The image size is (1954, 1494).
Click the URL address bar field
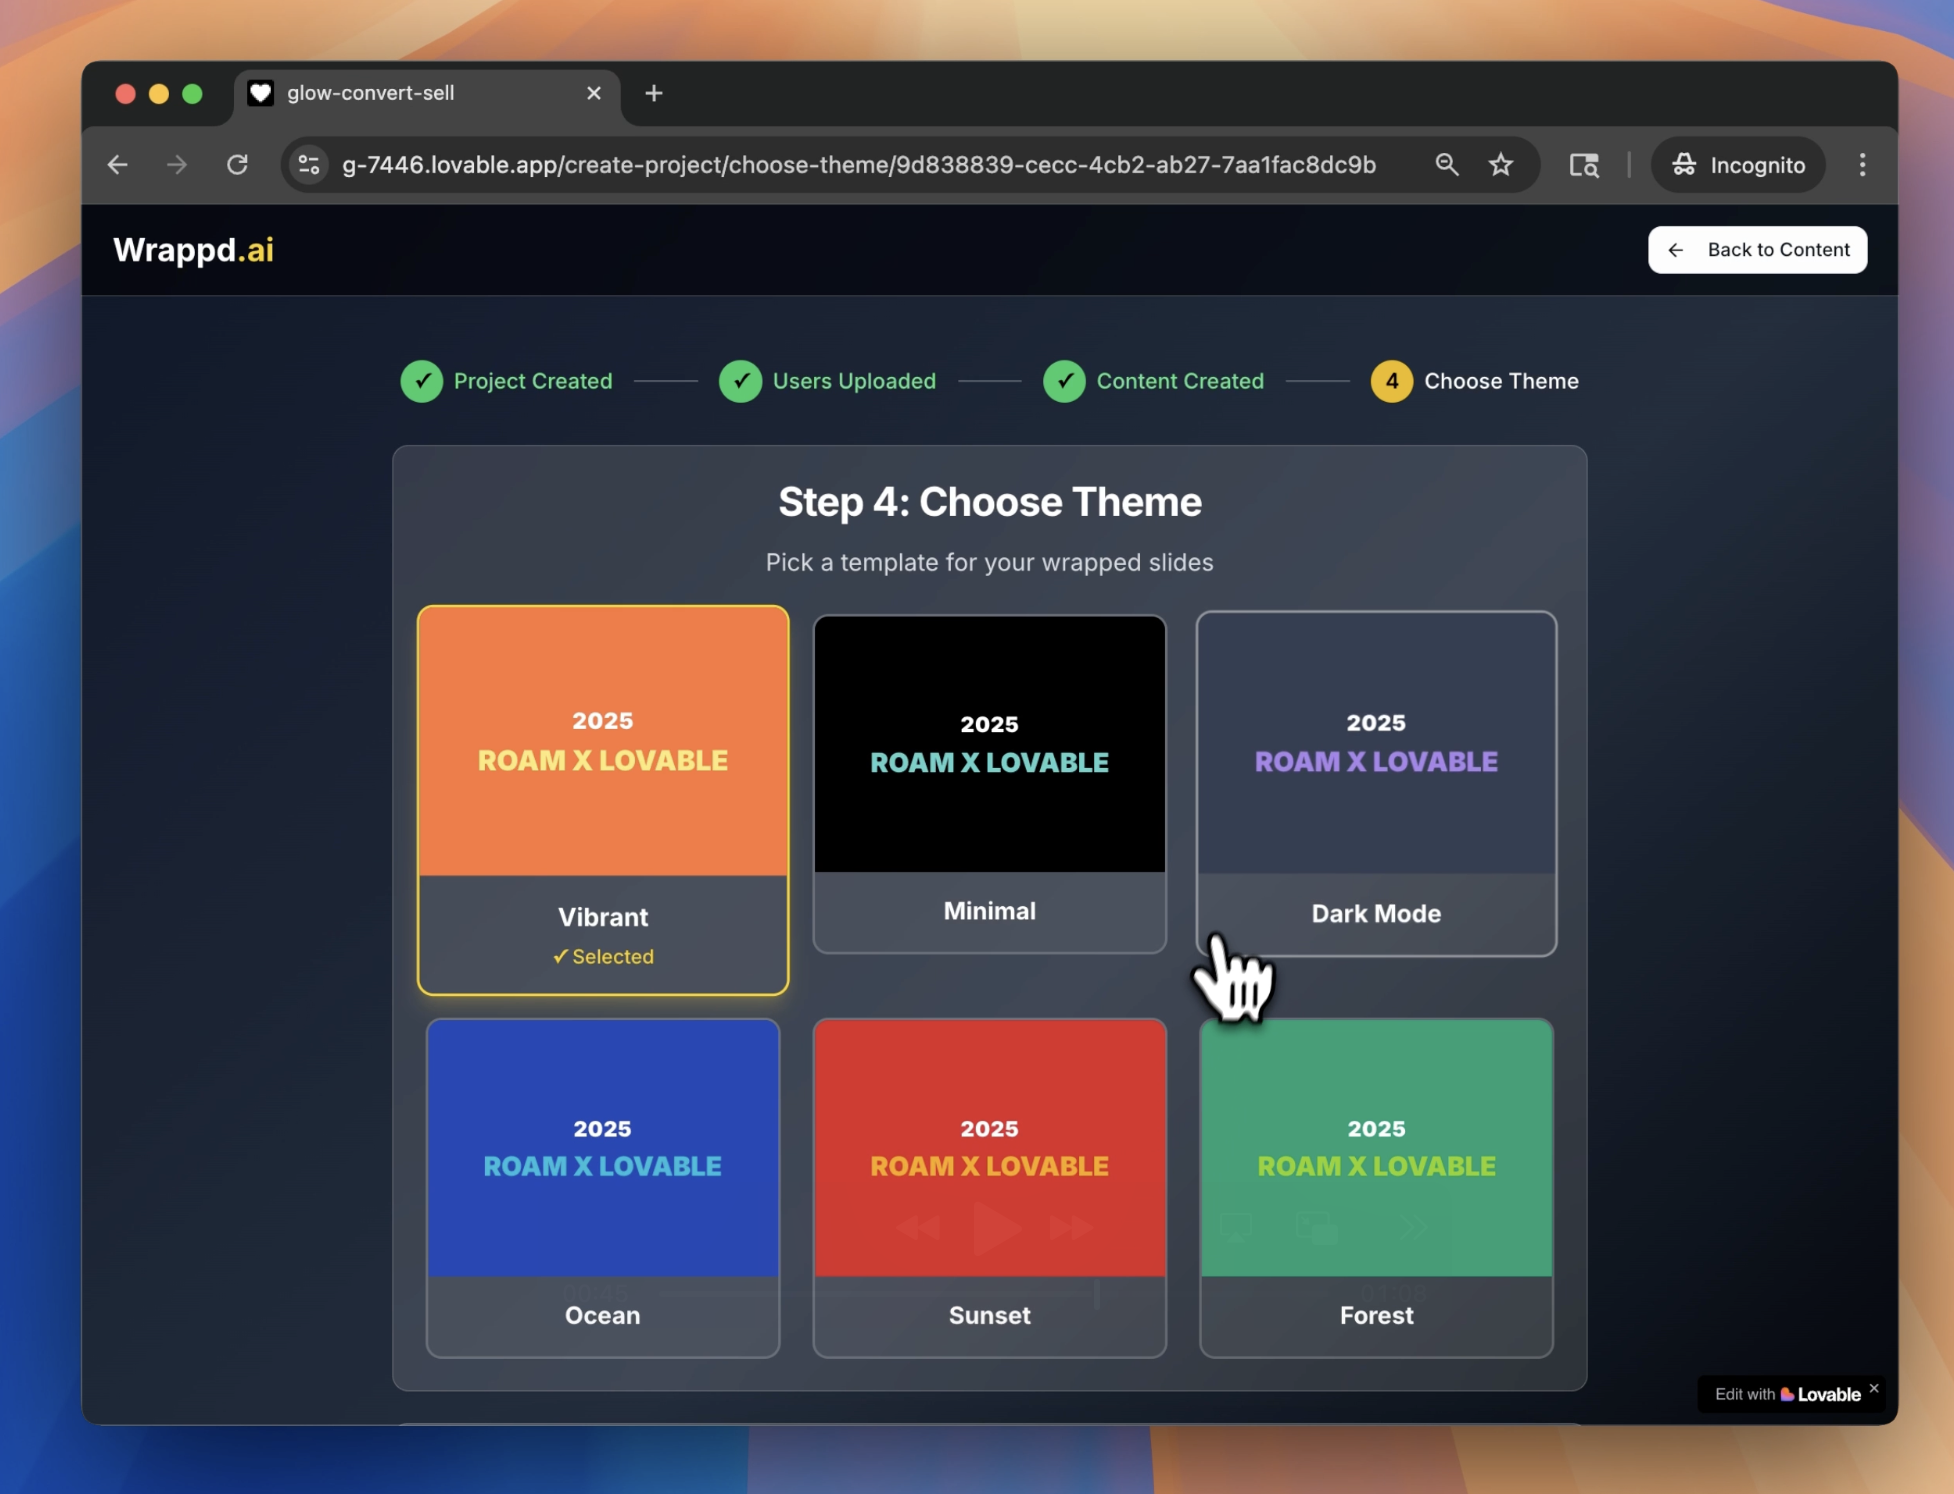(x=858, y=165)
